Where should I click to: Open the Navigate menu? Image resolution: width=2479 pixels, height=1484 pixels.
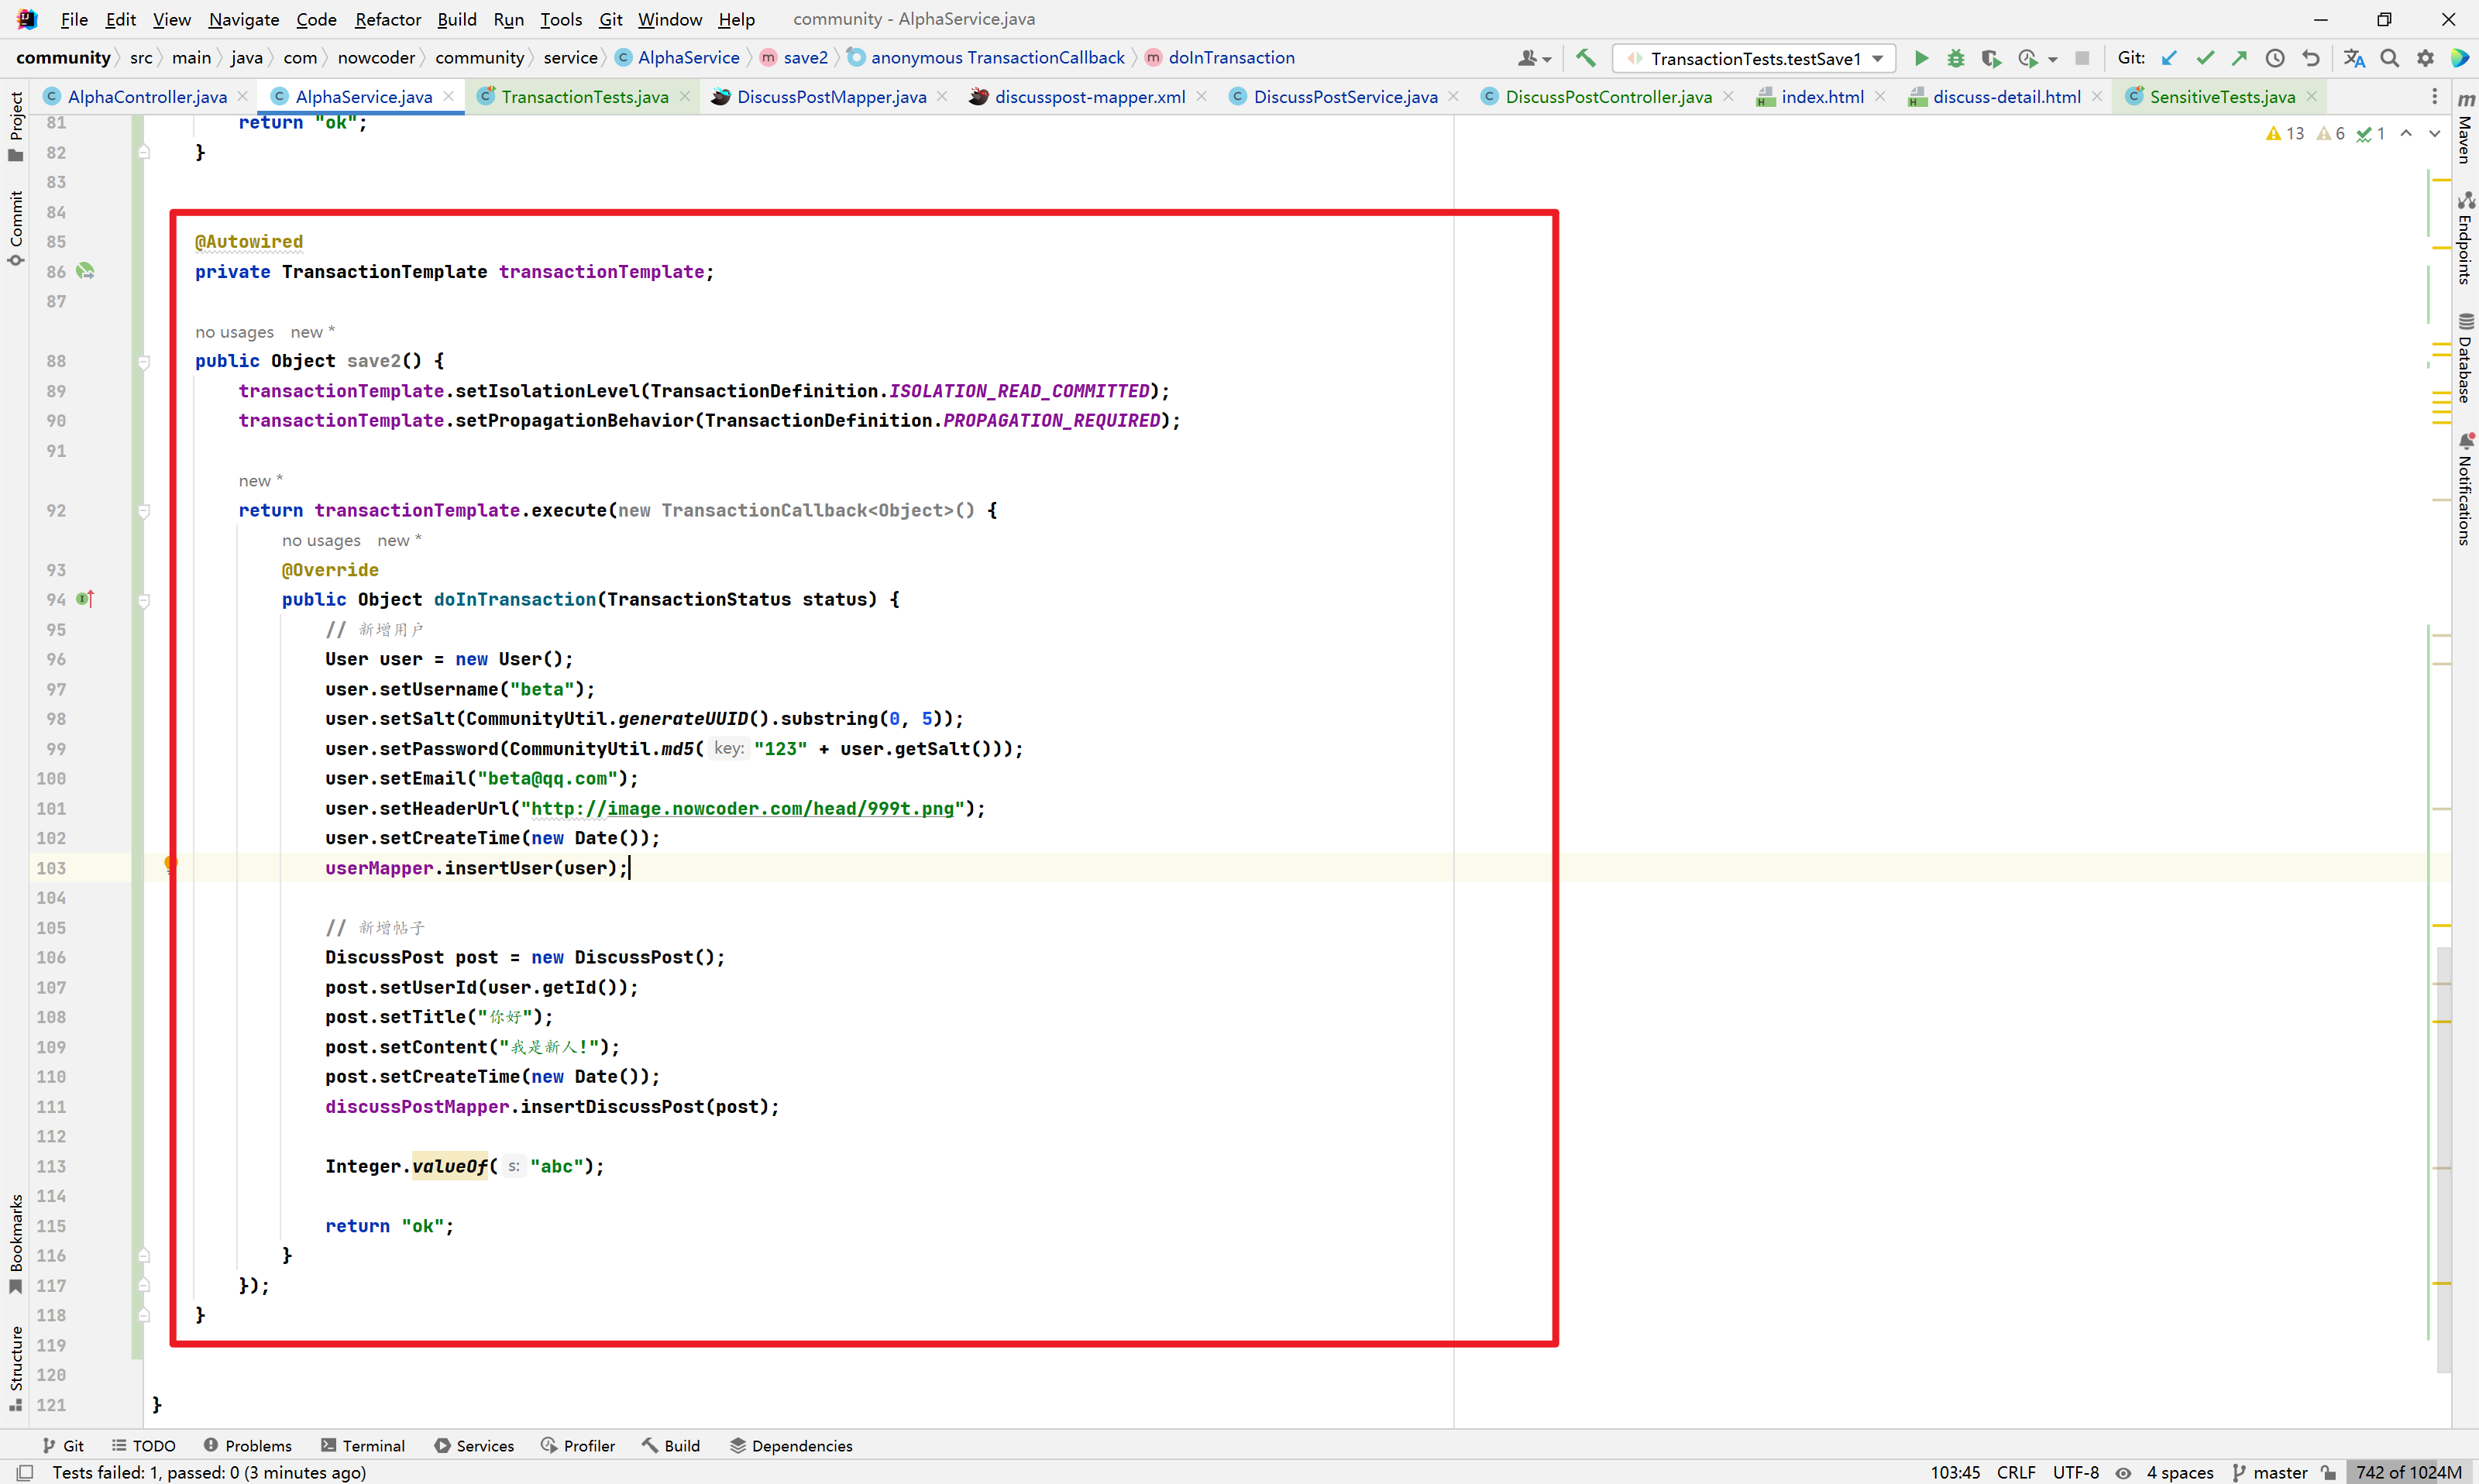click(x=243, y=19)
